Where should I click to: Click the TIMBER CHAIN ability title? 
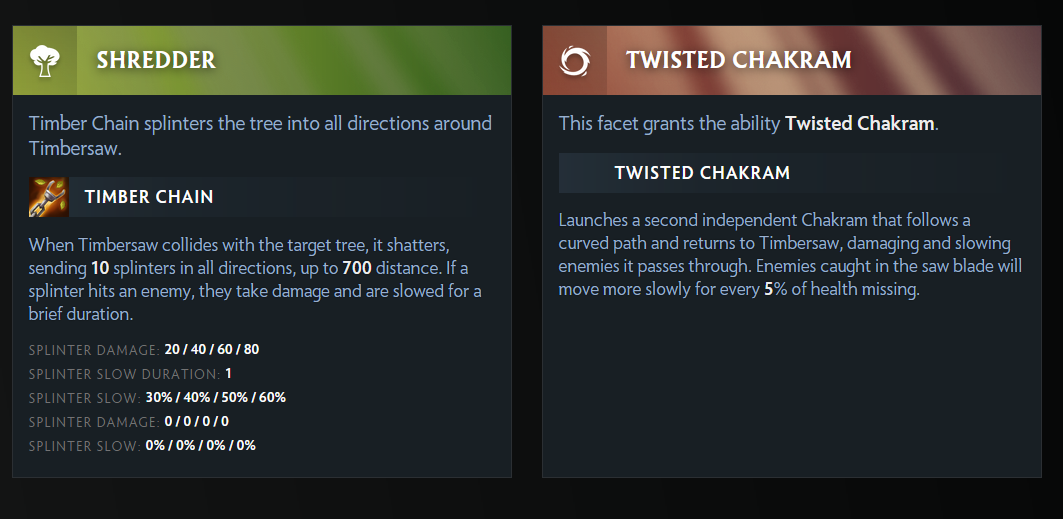click(x=149, y=197)
